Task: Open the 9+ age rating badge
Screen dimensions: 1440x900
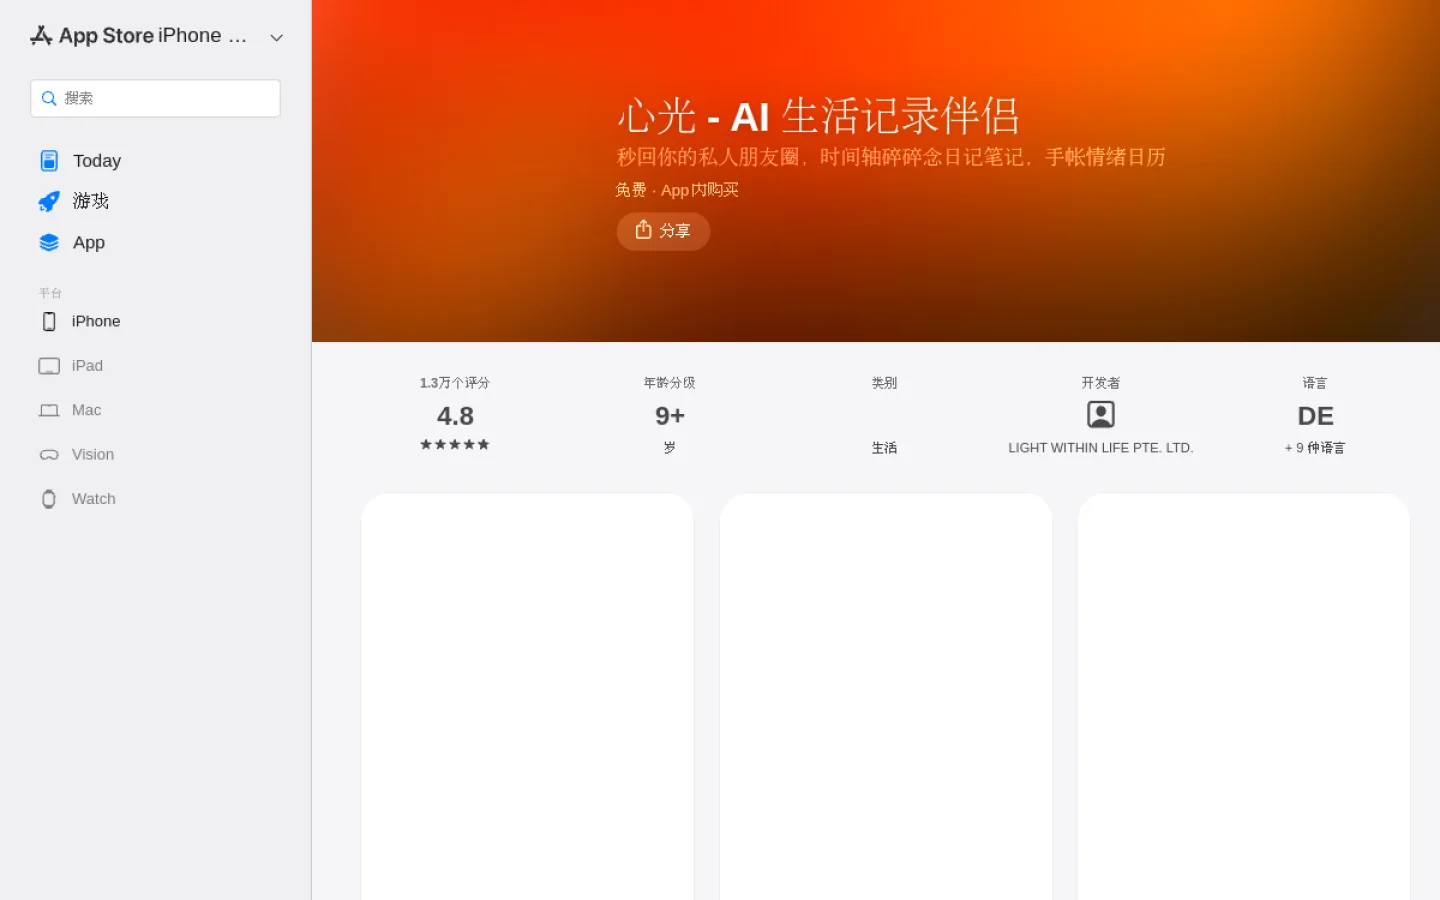Action: tap(670, 416)
